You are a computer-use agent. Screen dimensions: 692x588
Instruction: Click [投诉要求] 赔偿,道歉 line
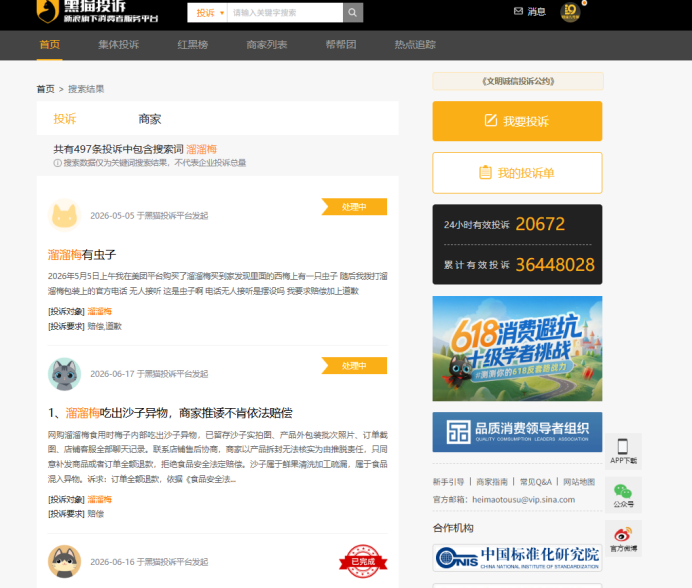85,326
